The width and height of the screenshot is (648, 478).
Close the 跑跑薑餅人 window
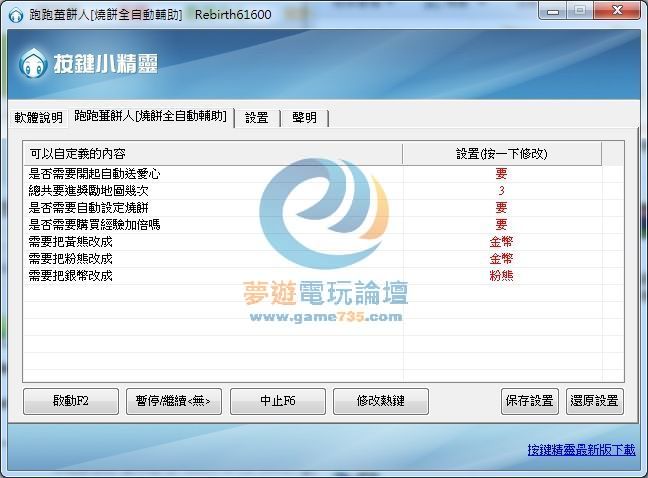coord(617,11)
